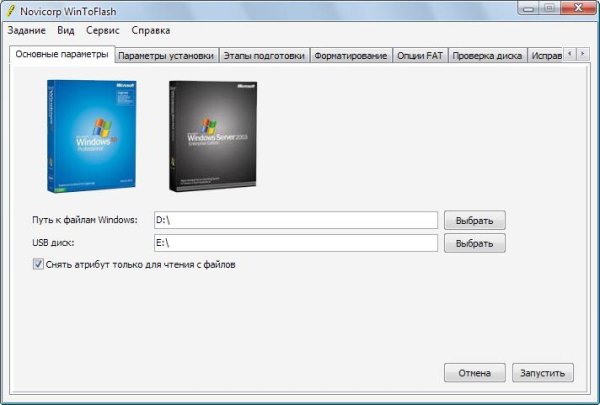Click the USB disk field E:\

tap(296, 243)
